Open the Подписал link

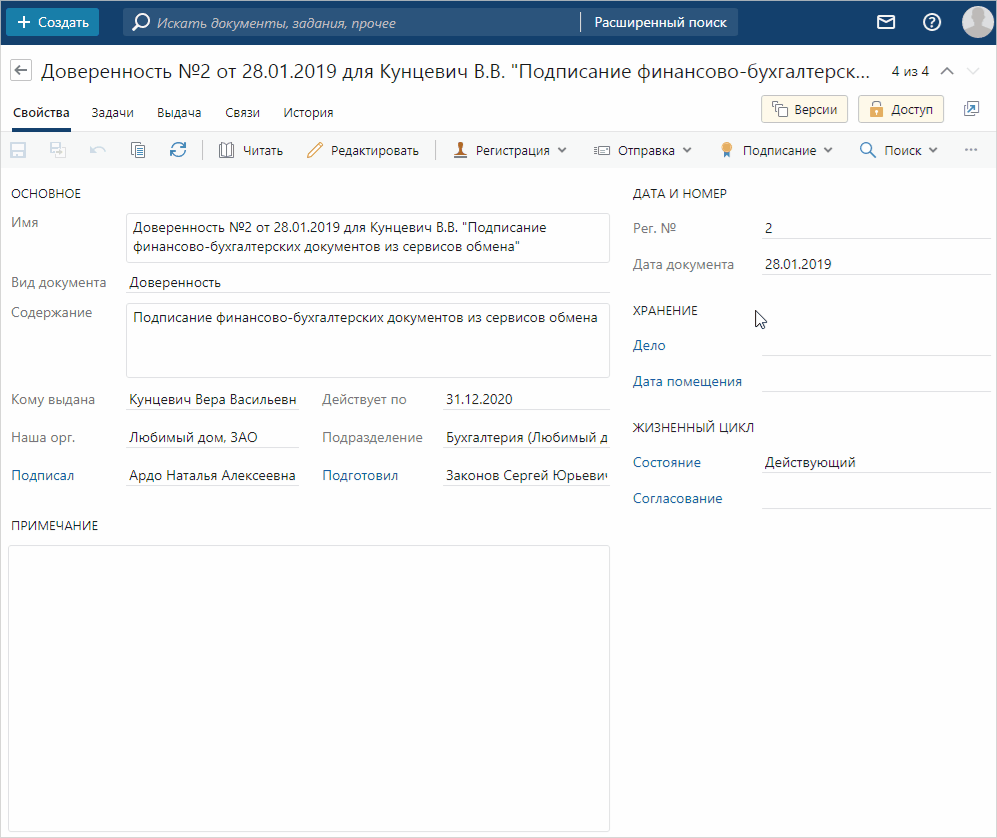(x=43, y=476)
